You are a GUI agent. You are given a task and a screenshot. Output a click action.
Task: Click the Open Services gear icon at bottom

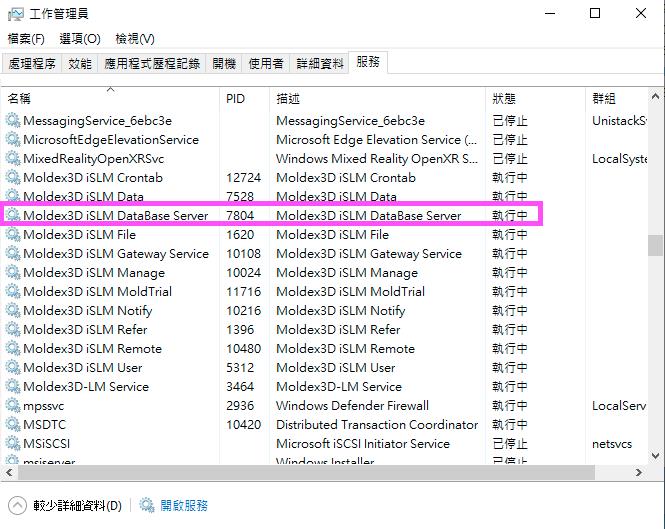tap(147, 506)
